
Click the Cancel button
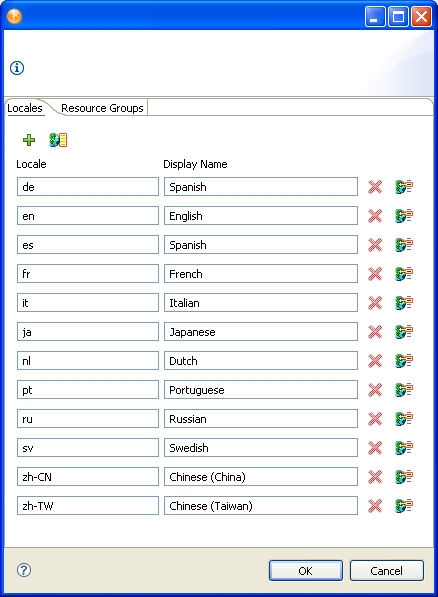(387, 571)
